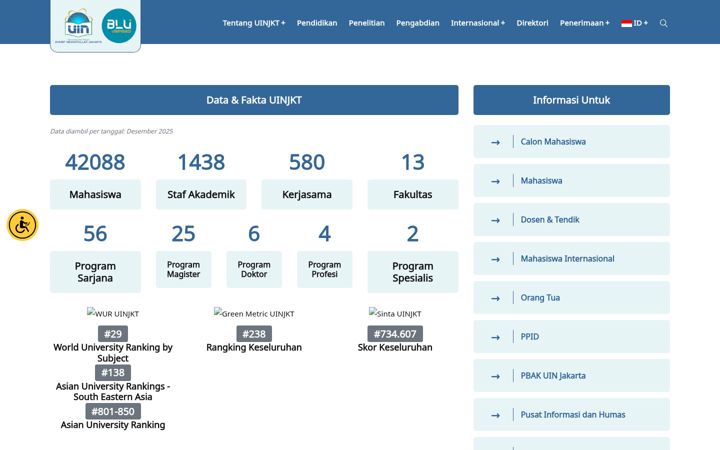720x450 pixels.
Task: Click the Mahasiswa stat label box
Action: (x=95, y=195)
